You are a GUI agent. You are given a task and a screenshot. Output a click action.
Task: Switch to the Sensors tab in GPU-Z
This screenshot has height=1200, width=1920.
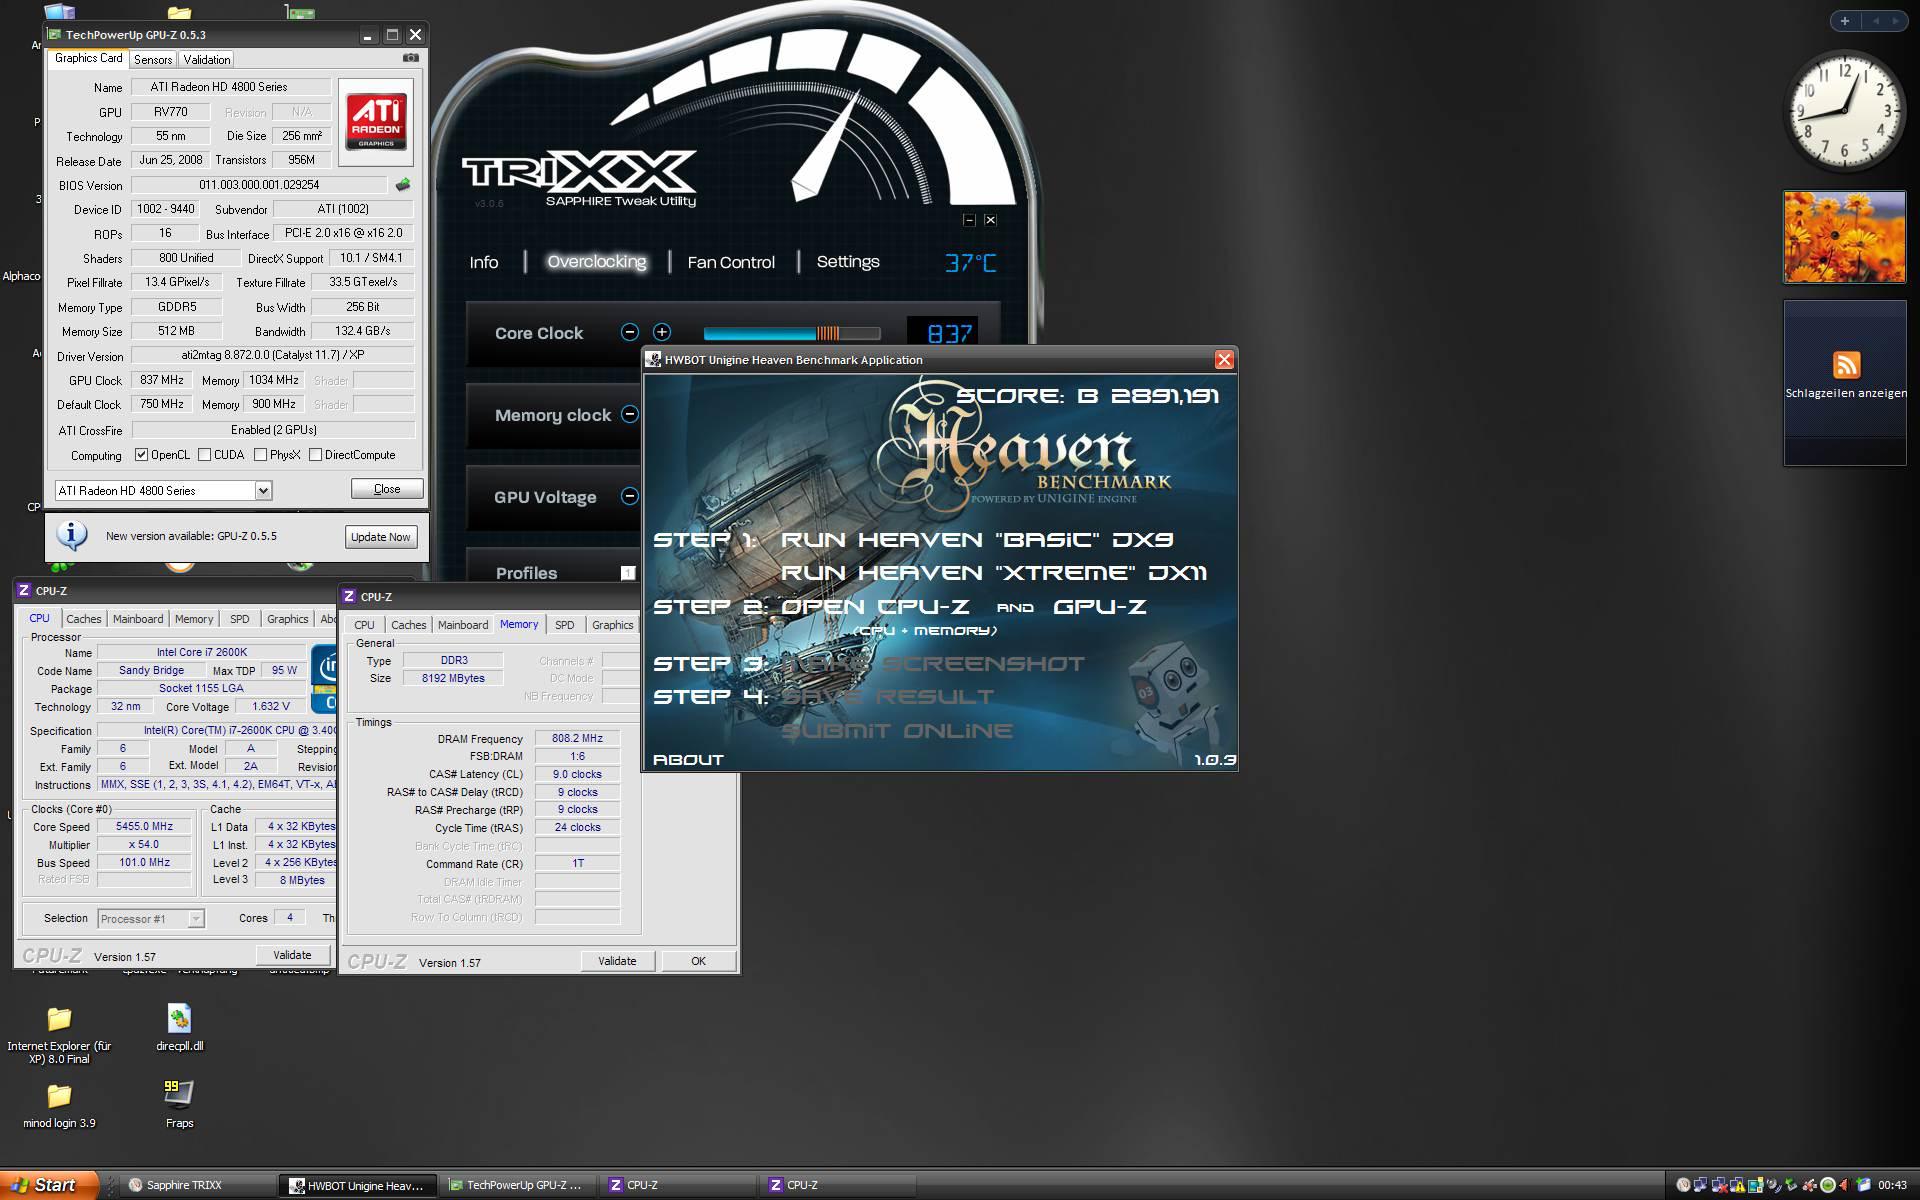pyautogui.click(x=153, y=60)
